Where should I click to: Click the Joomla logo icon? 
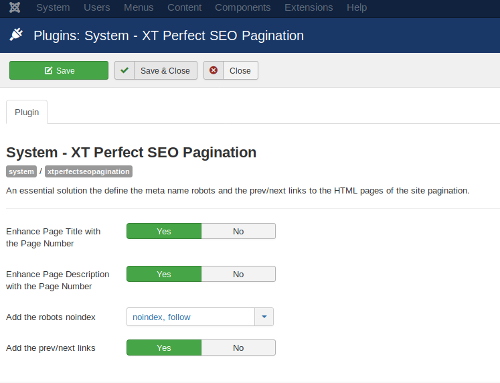[x=14, y=7]
